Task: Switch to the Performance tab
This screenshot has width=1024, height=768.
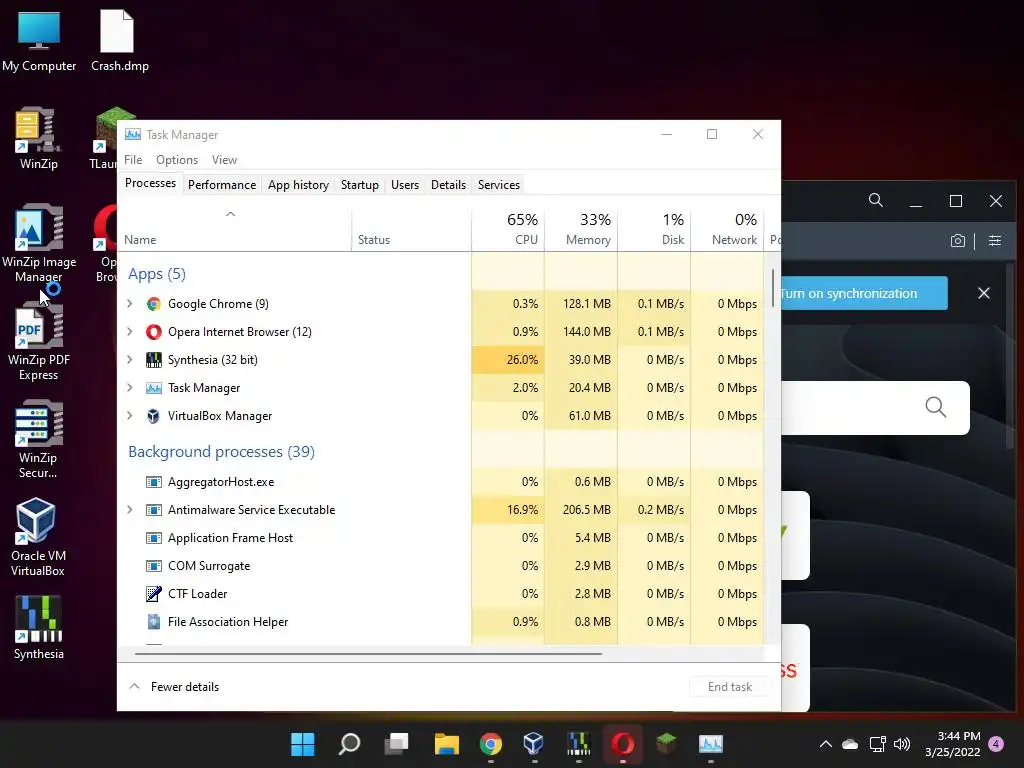Action: tap(222, 185)
